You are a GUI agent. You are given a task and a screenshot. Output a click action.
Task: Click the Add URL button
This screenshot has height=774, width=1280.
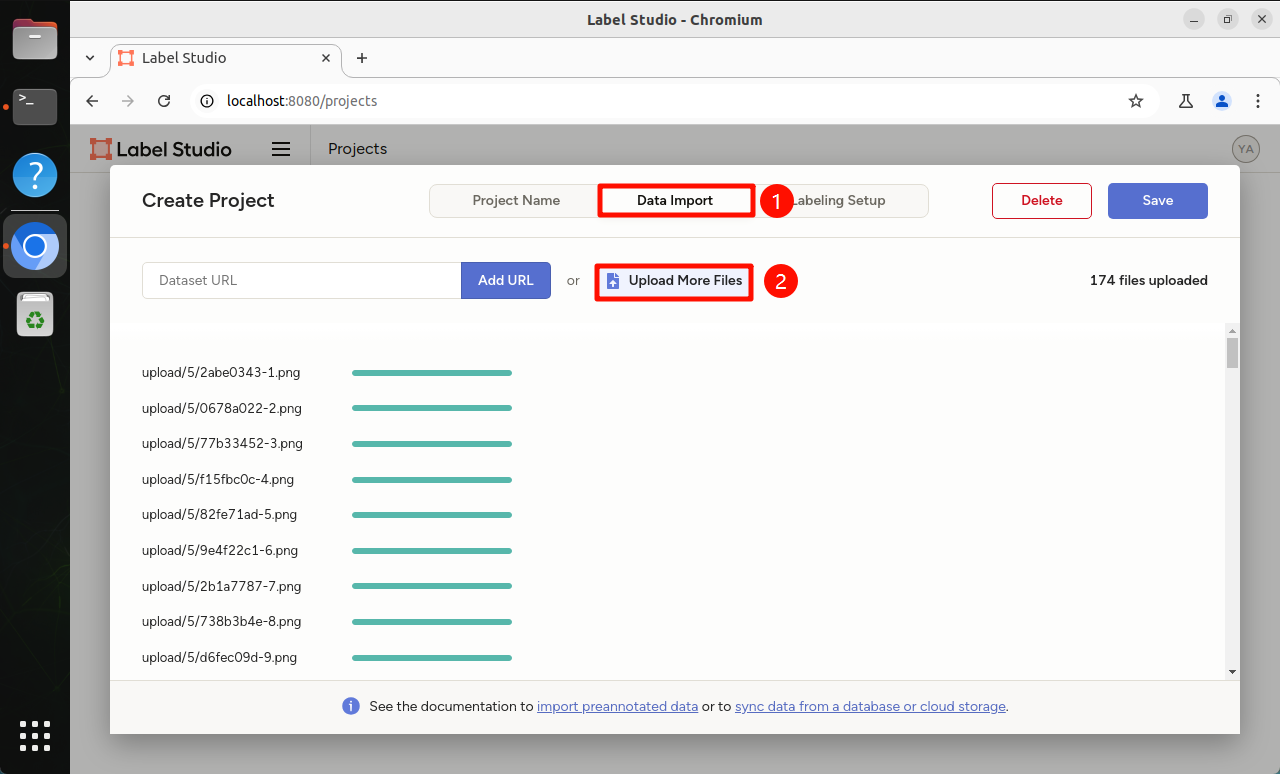[x=506, y=280]
